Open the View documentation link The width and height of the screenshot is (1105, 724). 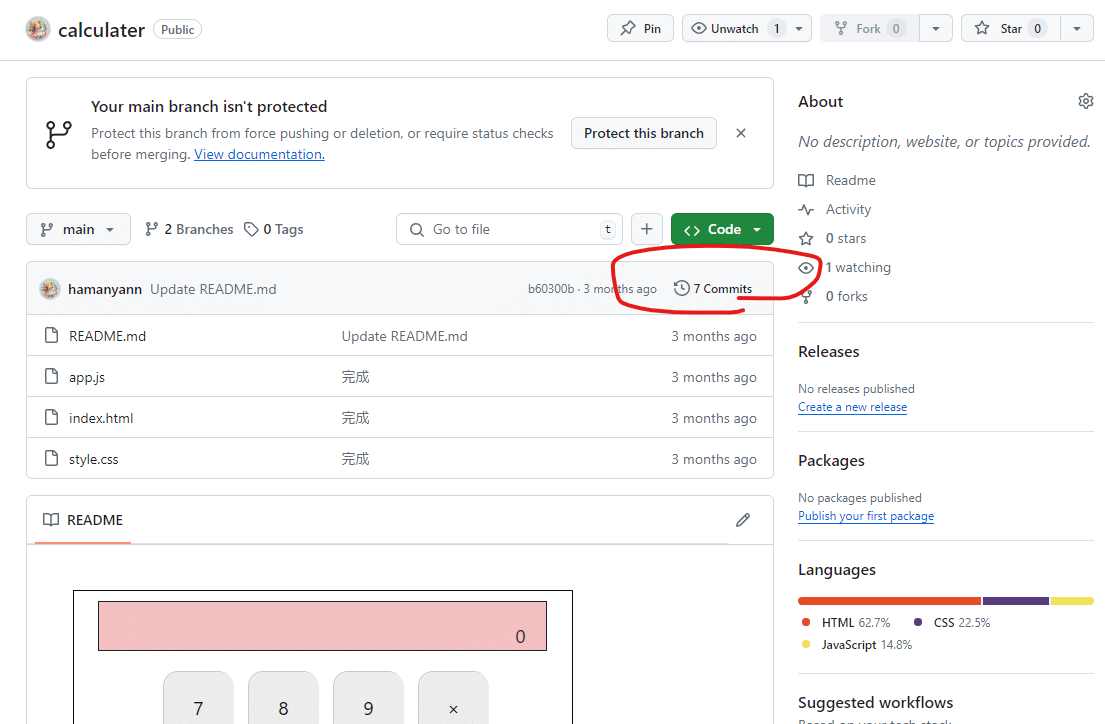(259, 154)
